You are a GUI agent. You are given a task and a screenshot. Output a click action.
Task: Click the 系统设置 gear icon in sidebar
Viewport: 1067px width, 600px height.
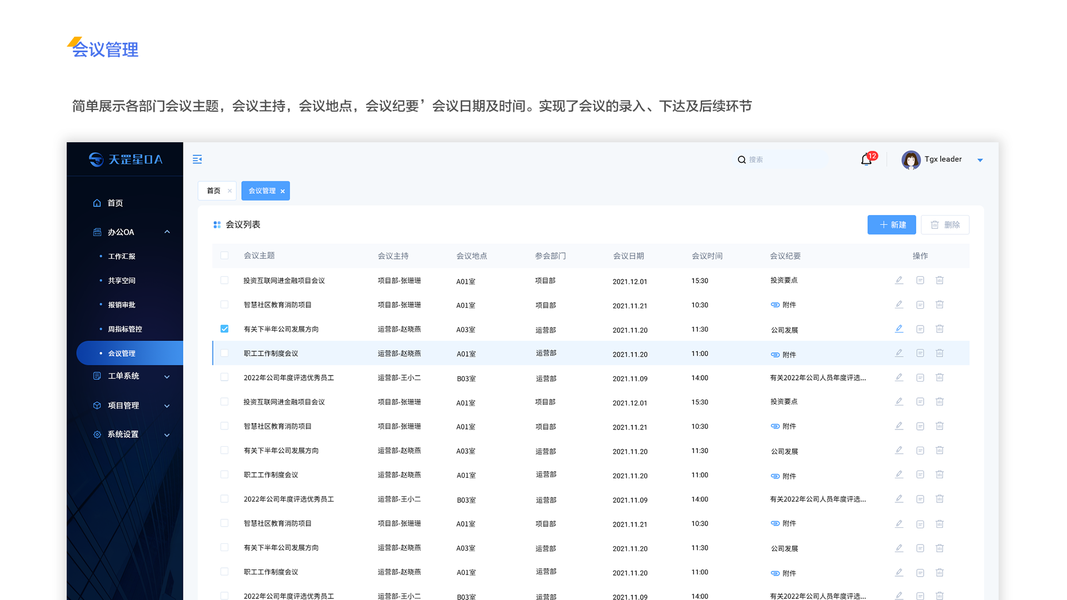97,435
